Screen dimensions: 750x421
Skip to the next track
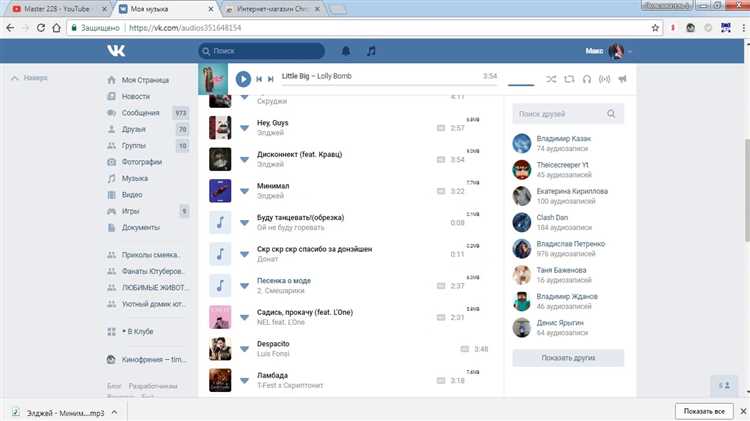point(270,78)
